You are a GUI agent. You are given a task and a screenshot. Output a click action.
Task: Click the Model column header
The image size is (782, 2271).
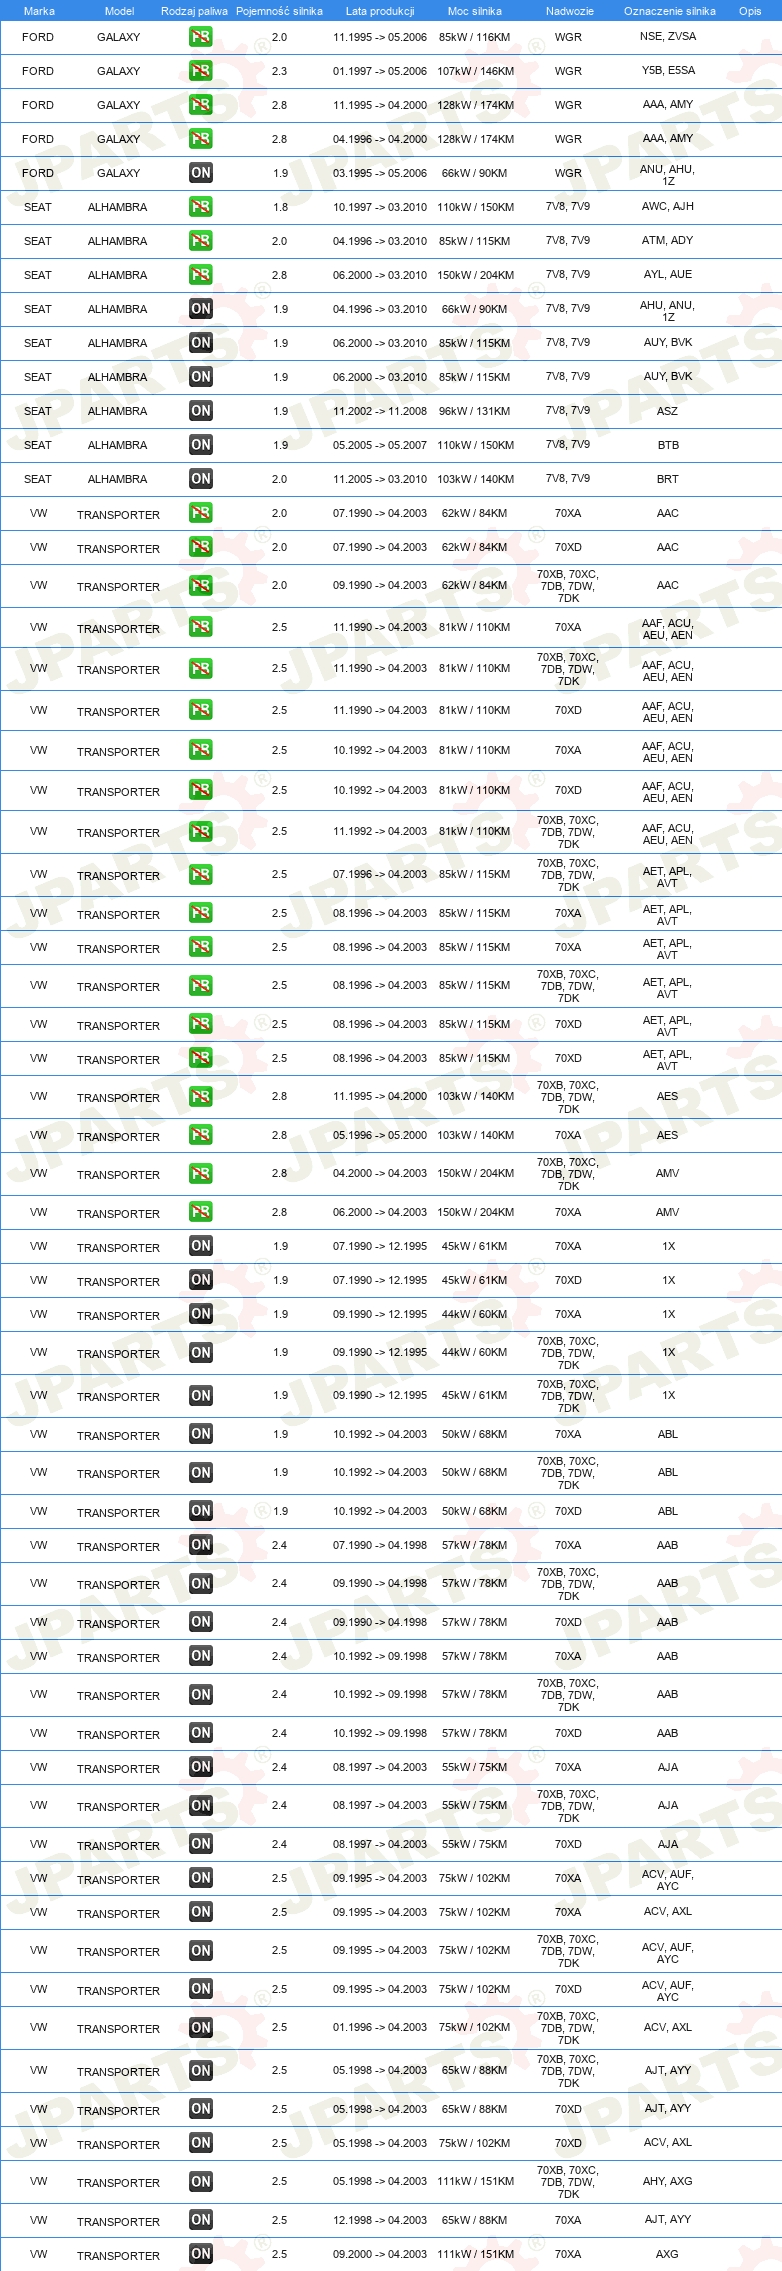(119, 11)
